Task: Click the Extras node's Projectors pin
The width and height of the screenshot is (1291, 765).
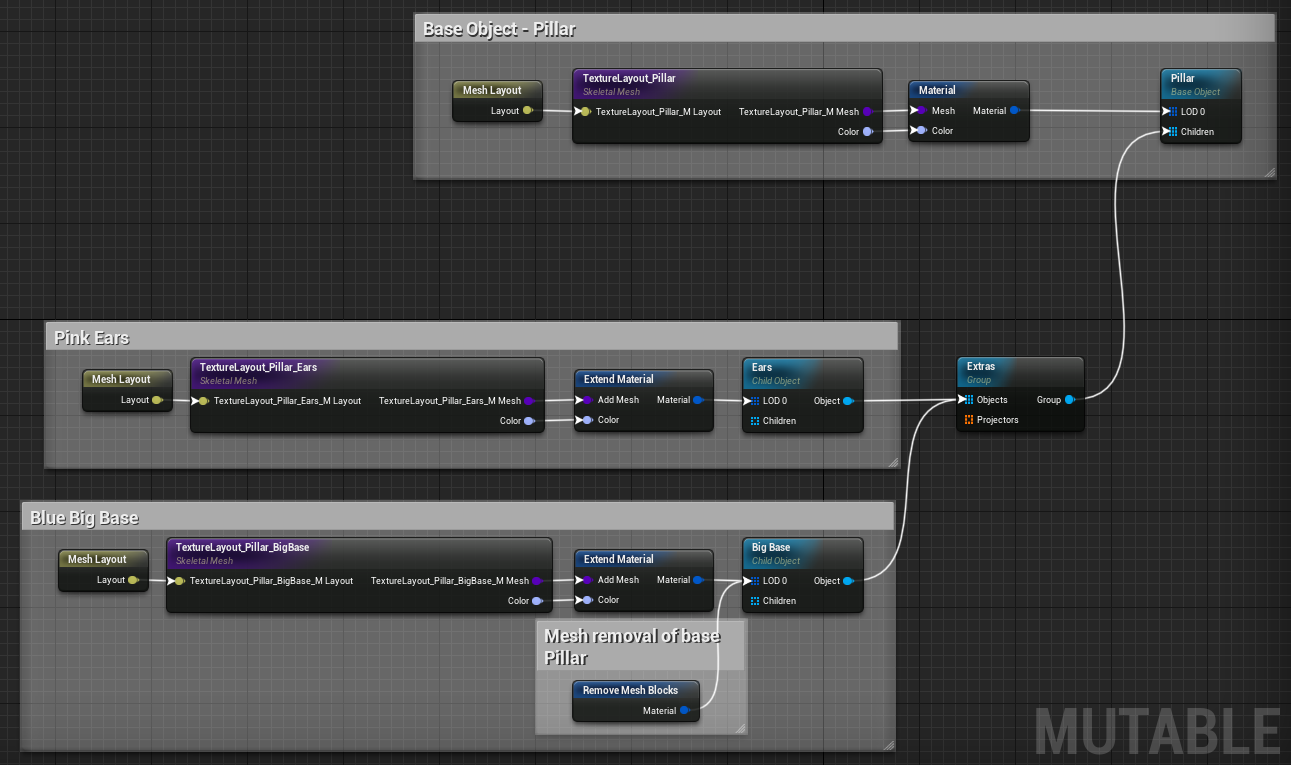Action: tap(968, 420)
